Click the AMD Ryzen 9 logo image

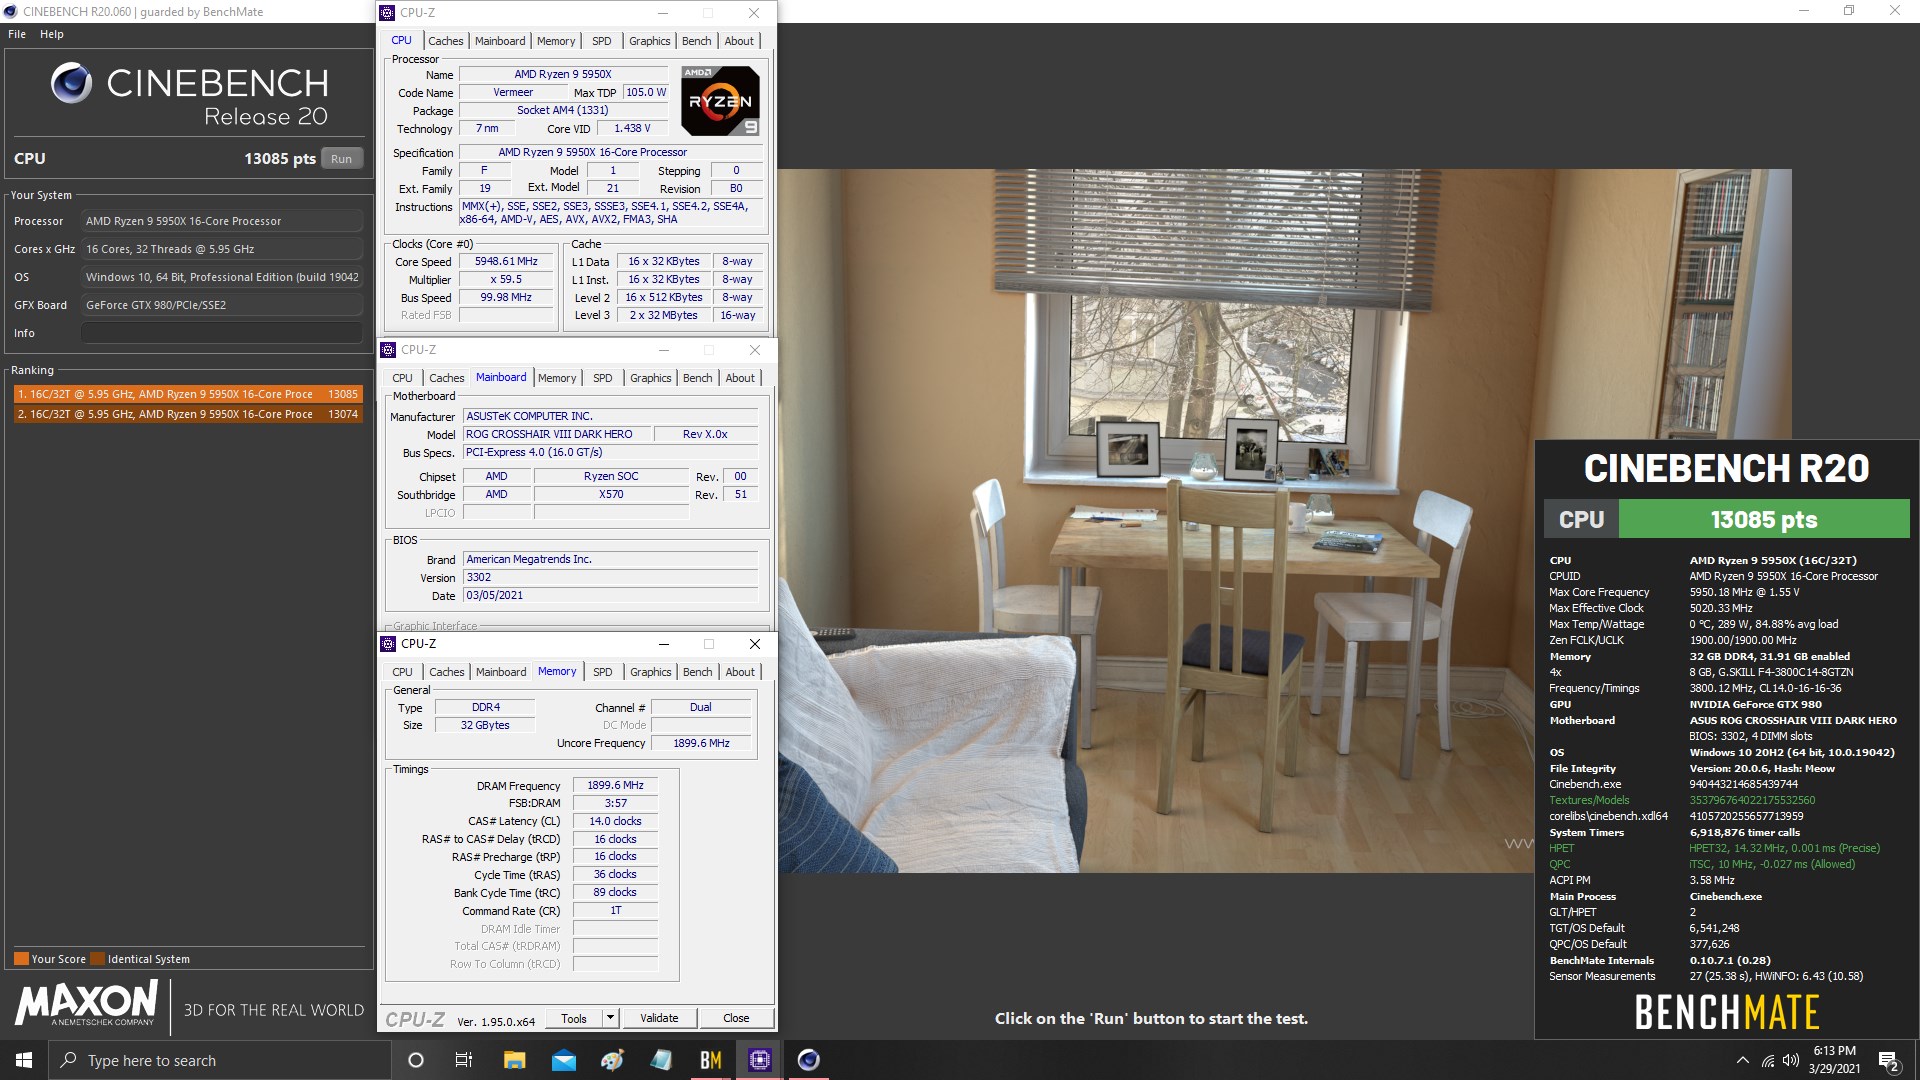720,100
